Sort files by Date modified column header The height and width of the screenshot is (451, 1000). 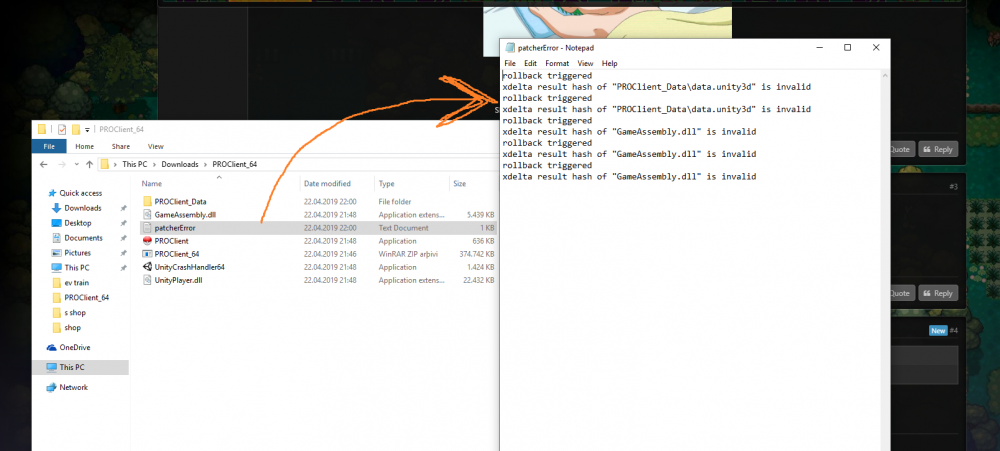(327, 184)
